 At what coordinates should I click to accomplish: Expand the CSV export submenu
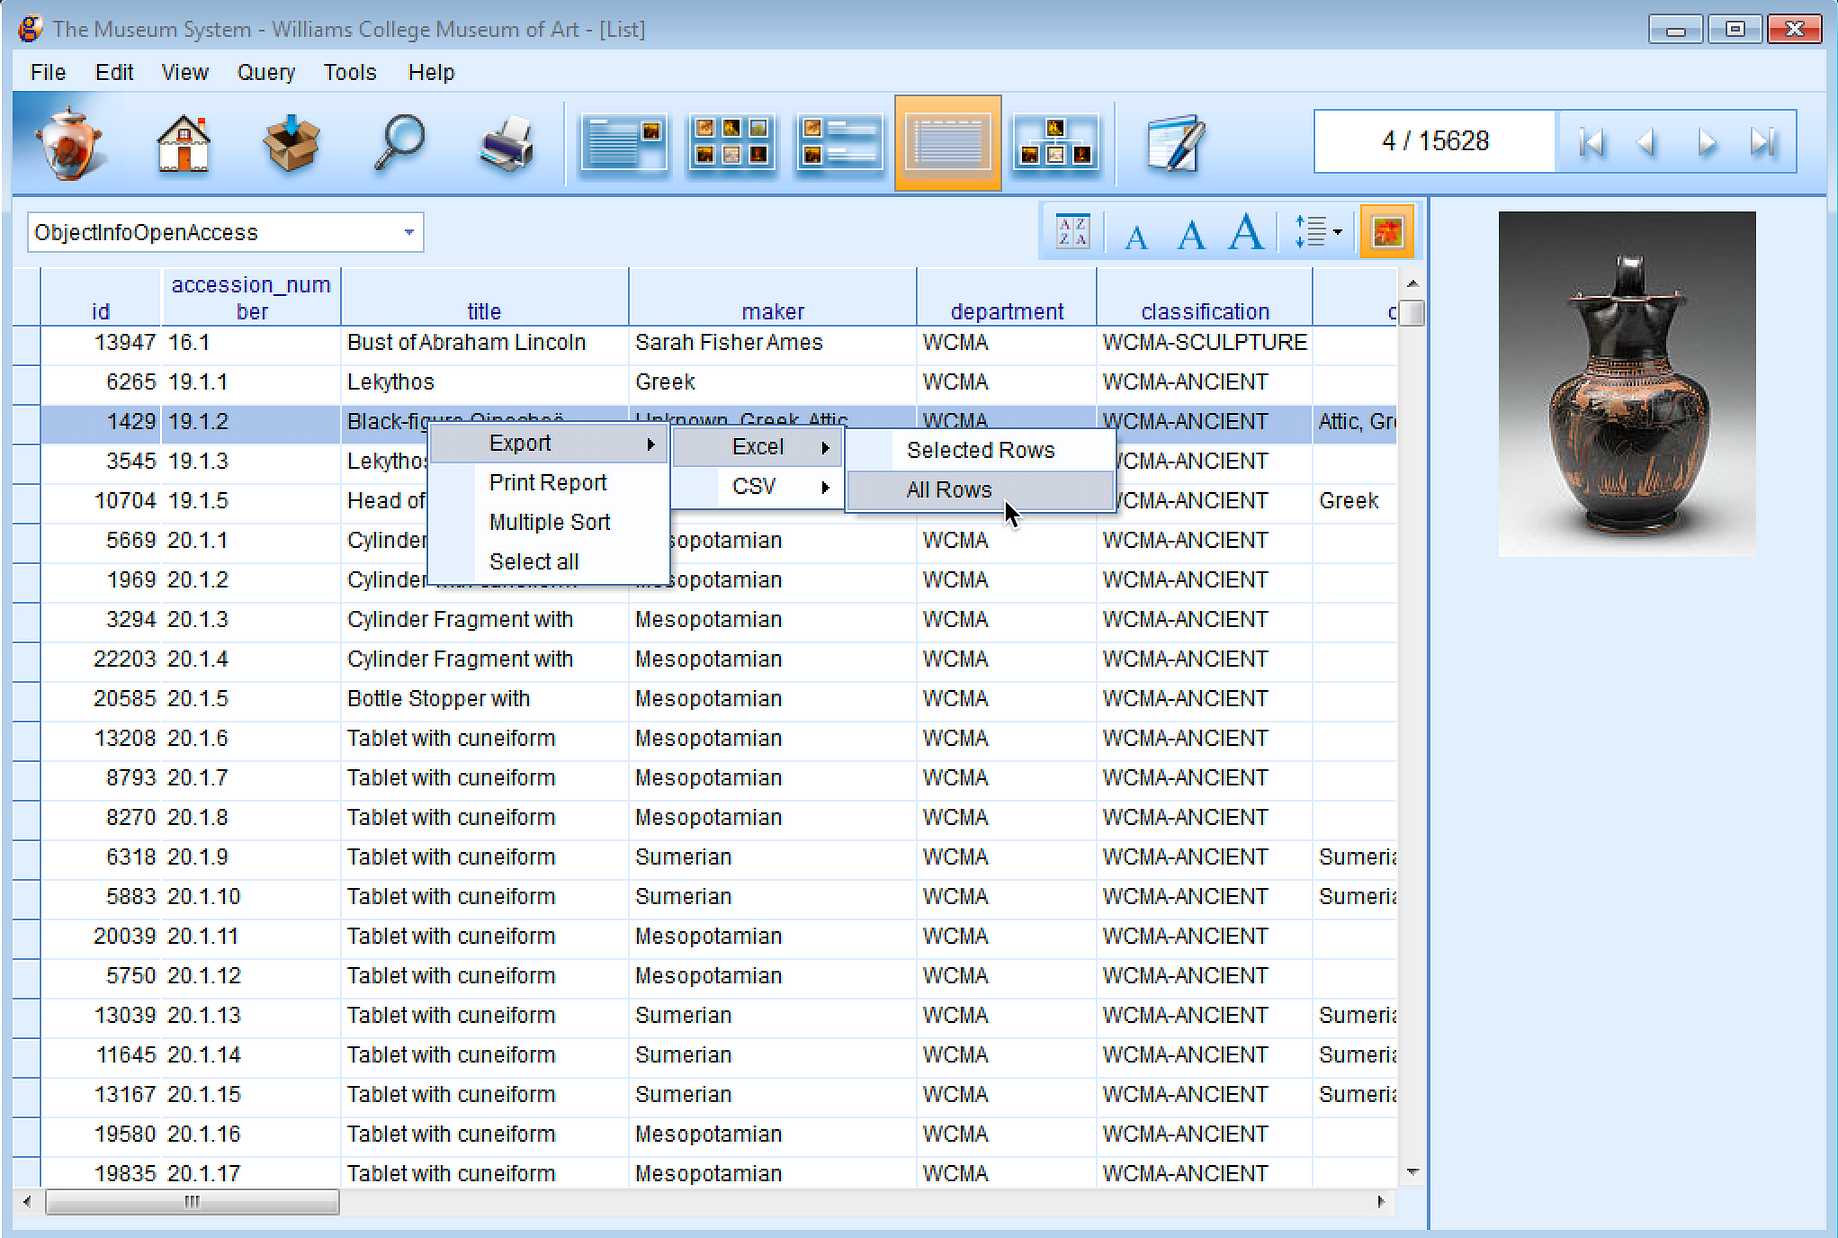(757, 487)
